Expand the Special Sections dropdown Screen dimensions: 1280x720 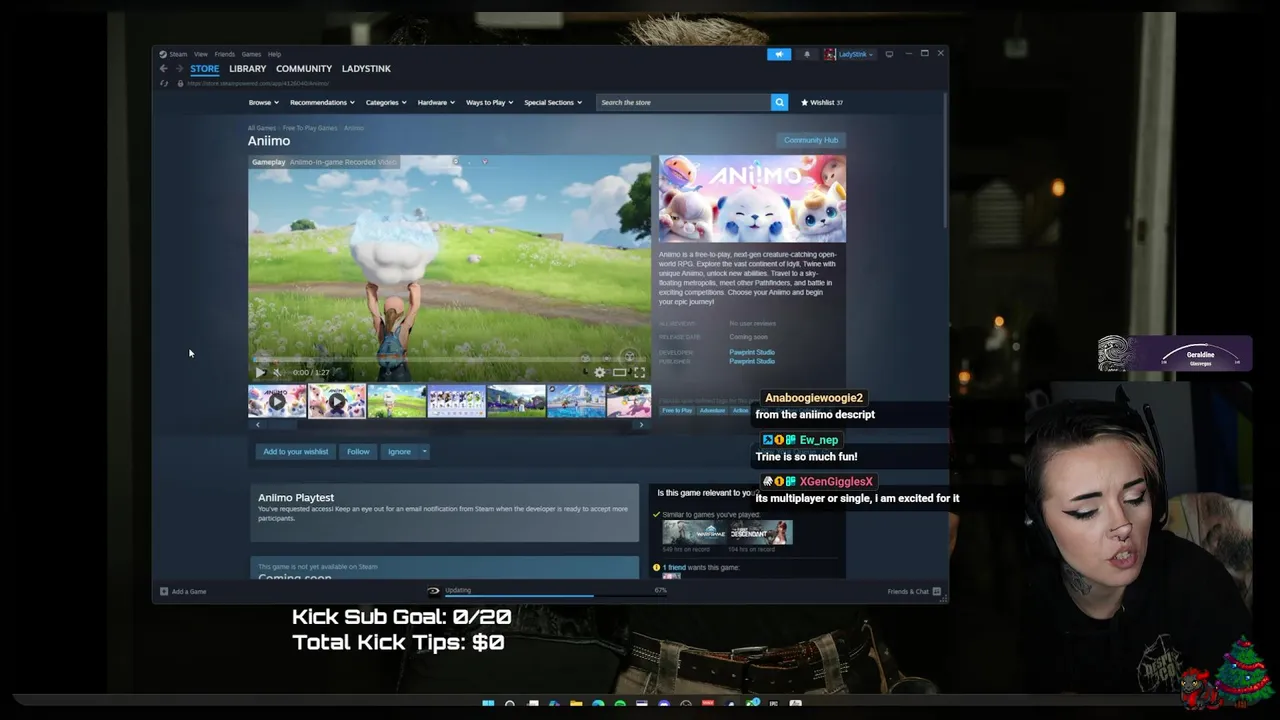(x=553, y=102)
